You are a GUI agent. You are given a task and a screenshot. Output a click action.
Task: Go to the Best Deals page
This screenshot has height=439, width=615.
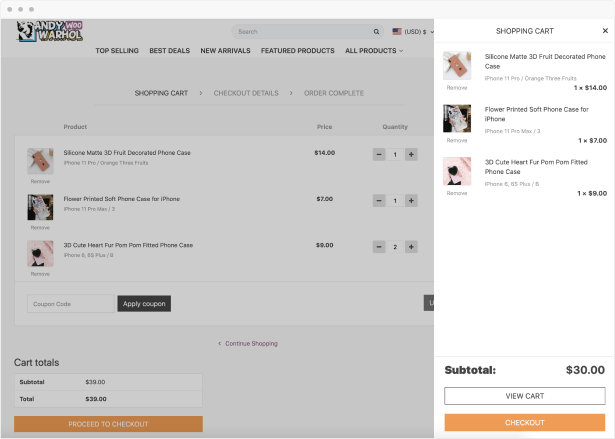169,50
